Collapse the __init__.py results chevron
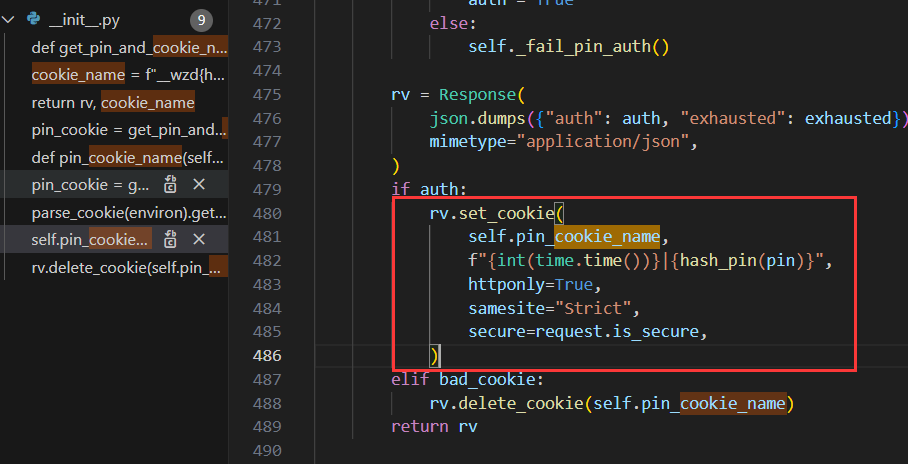The image size is (908, 464). click(x=10, y=20)
